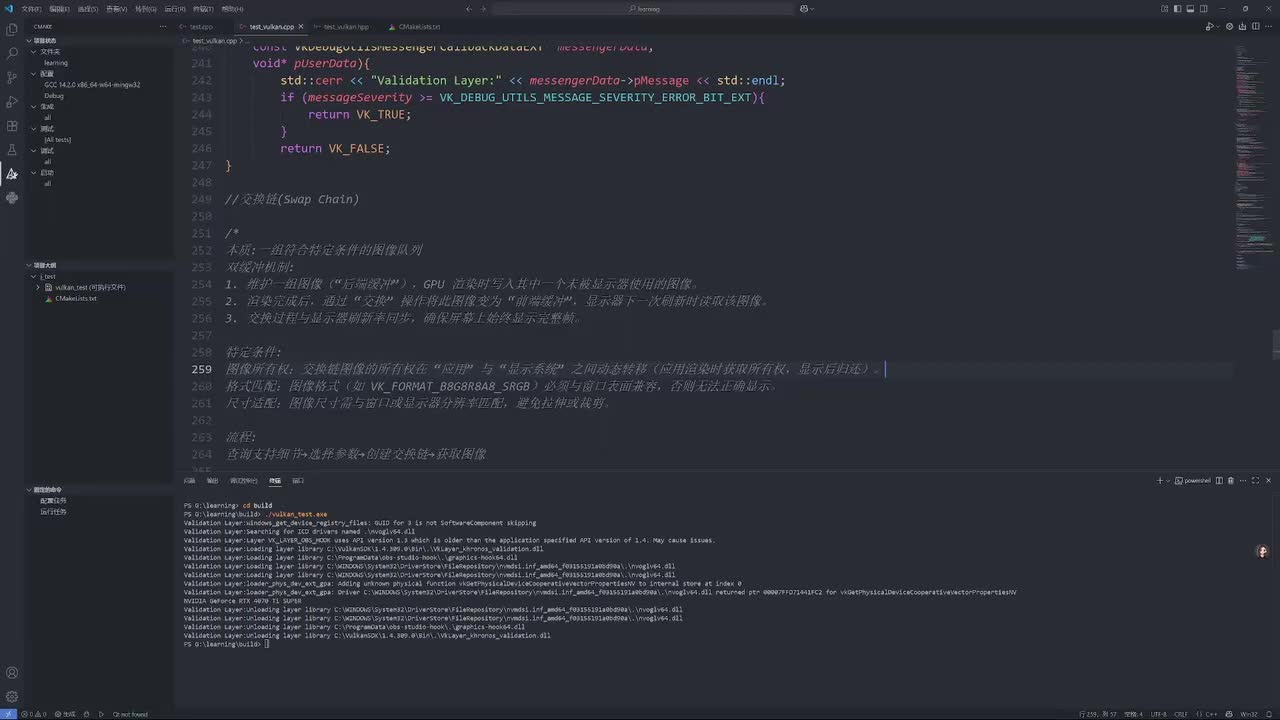
Task: Open the Copilot chat icon
Action: (x=806, y=8)
